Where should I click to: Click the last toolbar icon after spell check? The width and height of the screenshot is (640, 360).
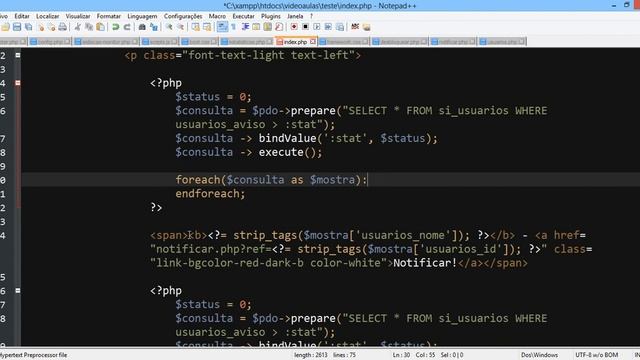(367, 27)
